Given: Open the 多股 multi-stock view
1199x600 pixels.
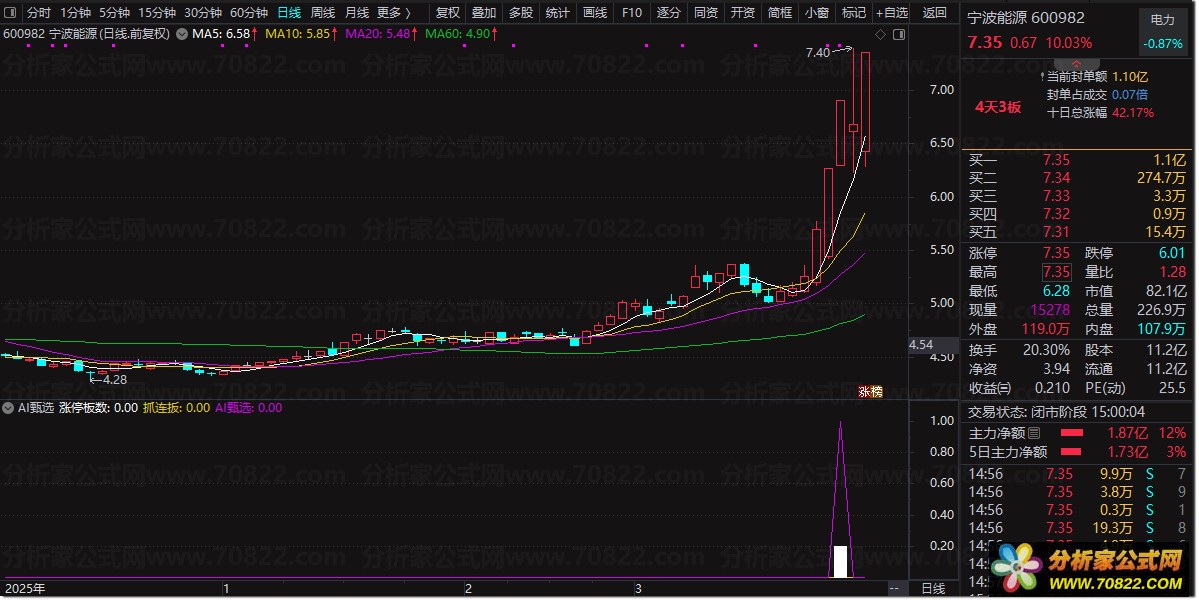Looking at the screenshot, I should pyautogui.click(x=521, y=12).
